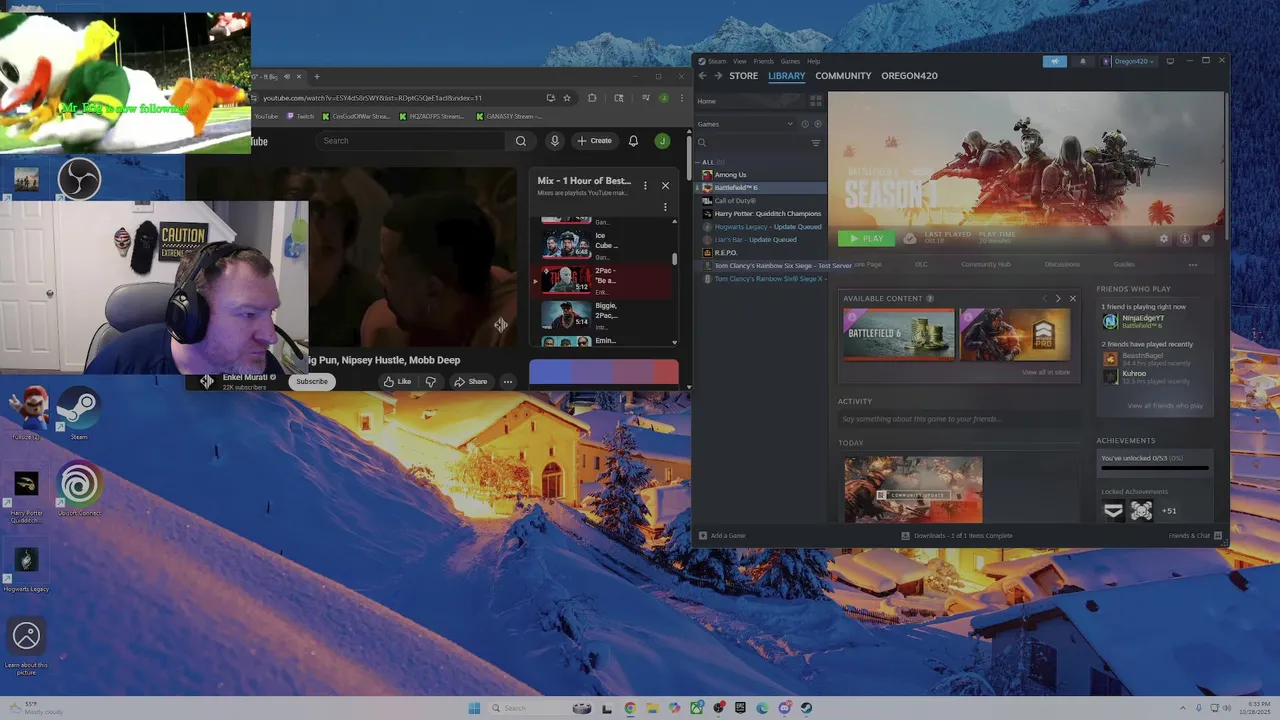
Task: Open Friends & Chat in Steam
Action: (x=1195, y=536)
